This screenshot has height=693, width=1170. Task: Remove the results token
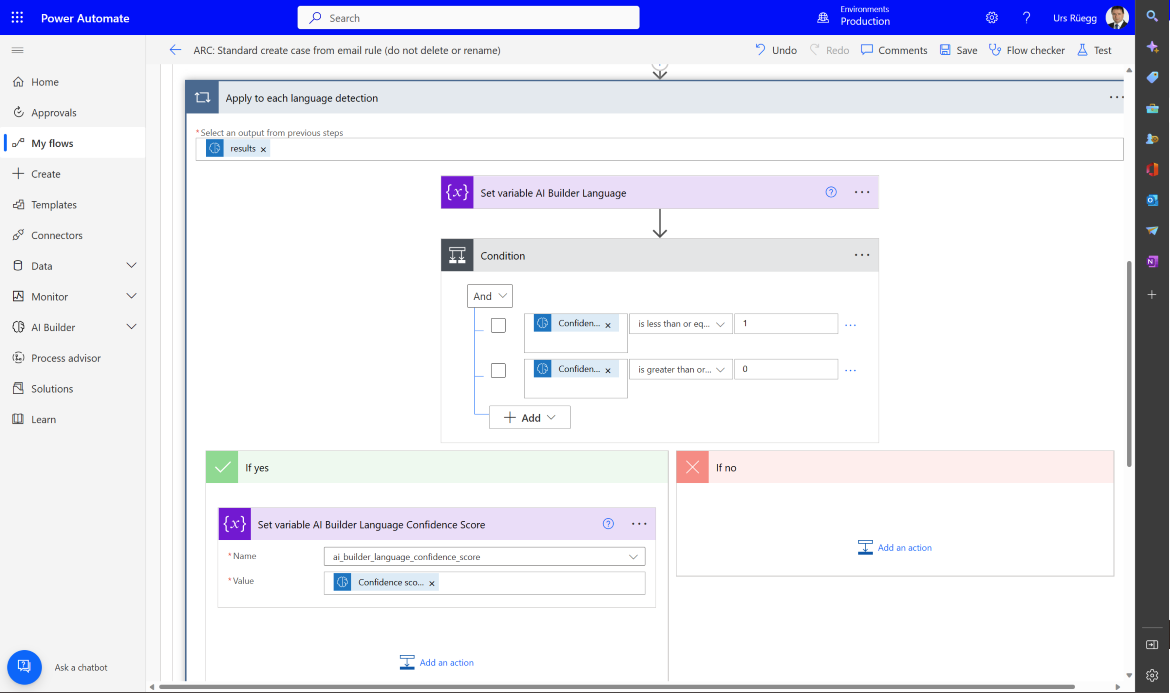[263, 149]
